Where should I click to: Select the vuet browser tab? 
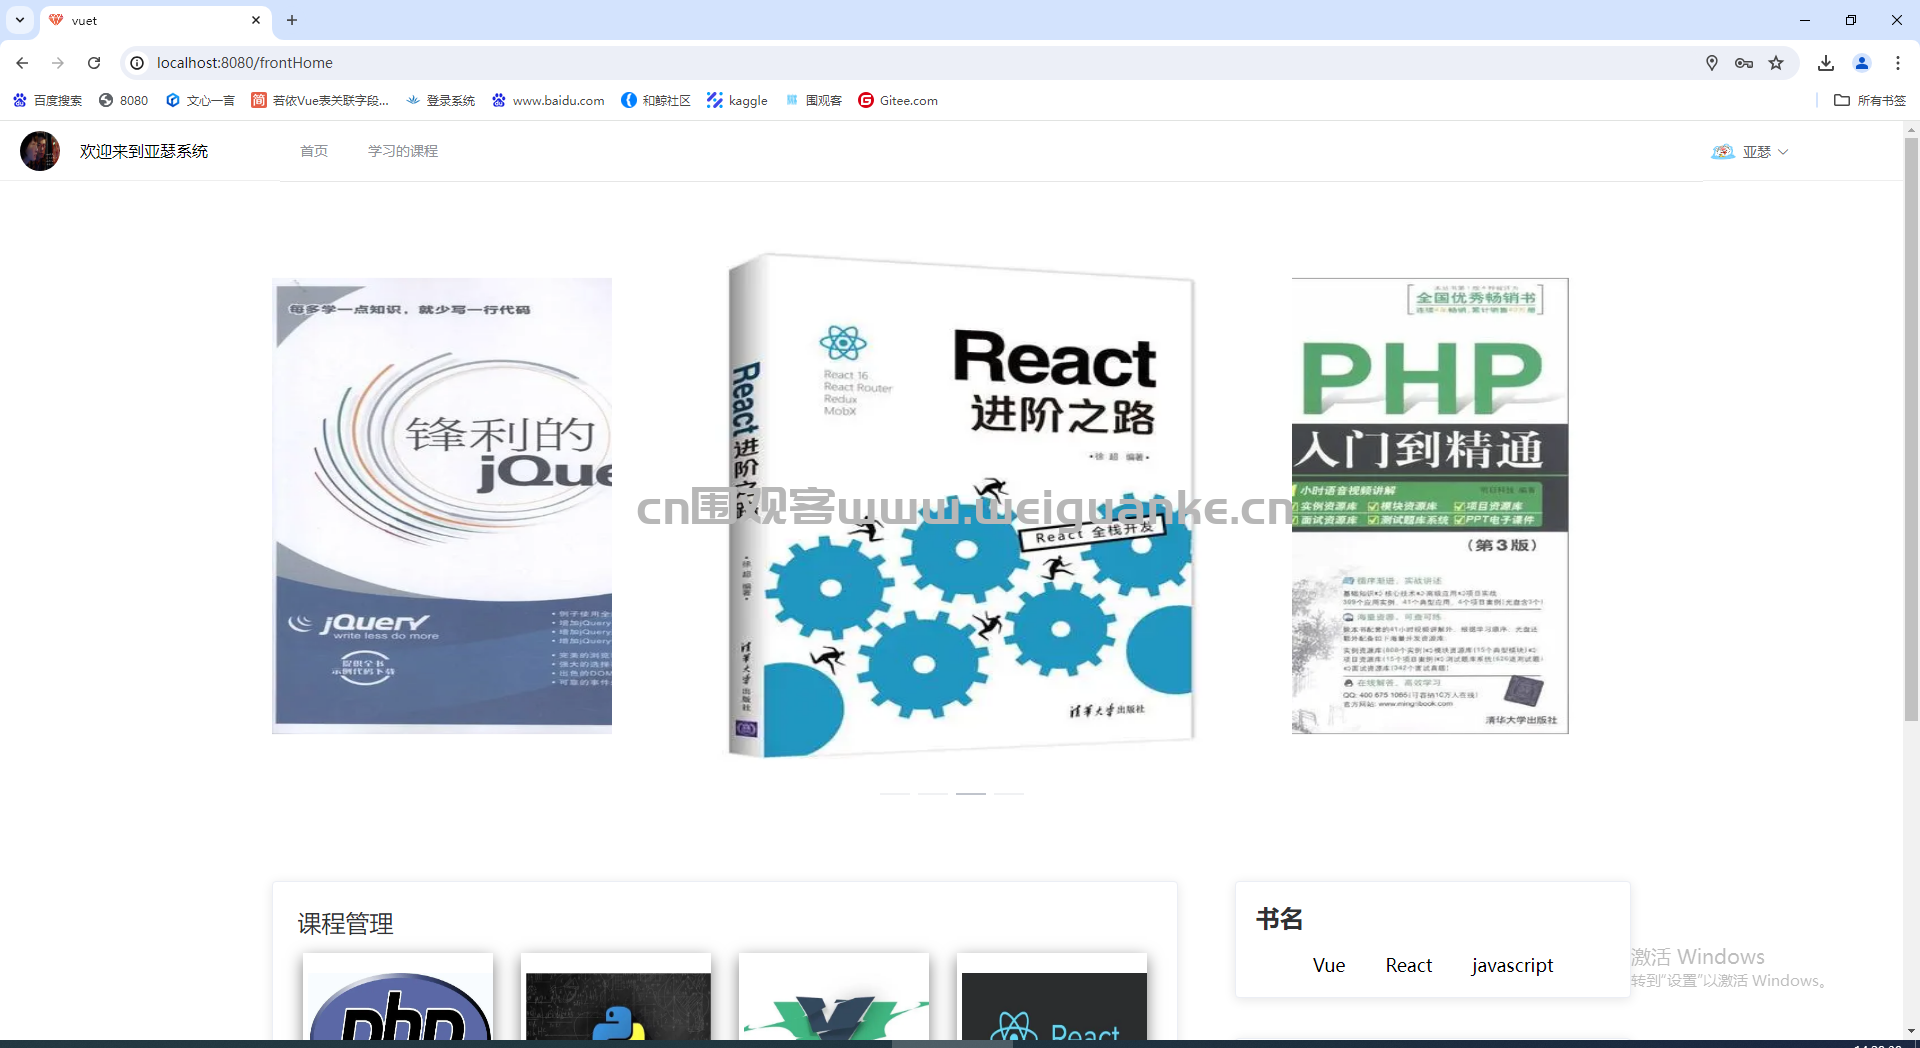click(x=155, y=20)
